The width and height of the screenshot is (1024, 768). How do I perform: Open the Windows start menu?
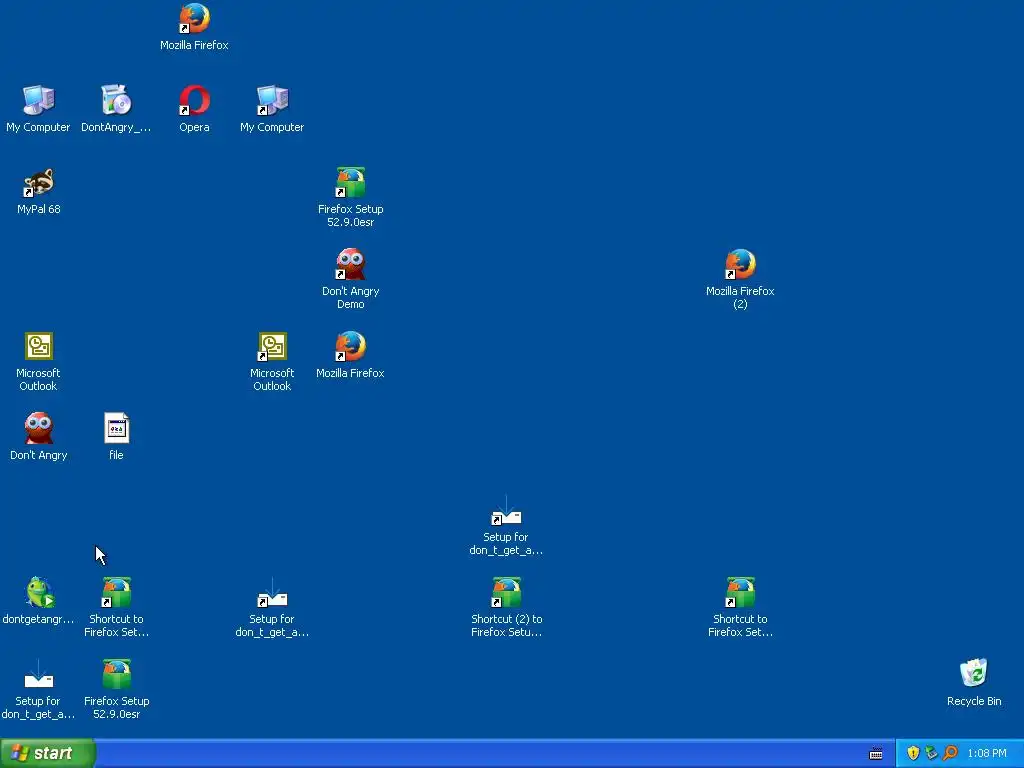[x=47, y=753]
